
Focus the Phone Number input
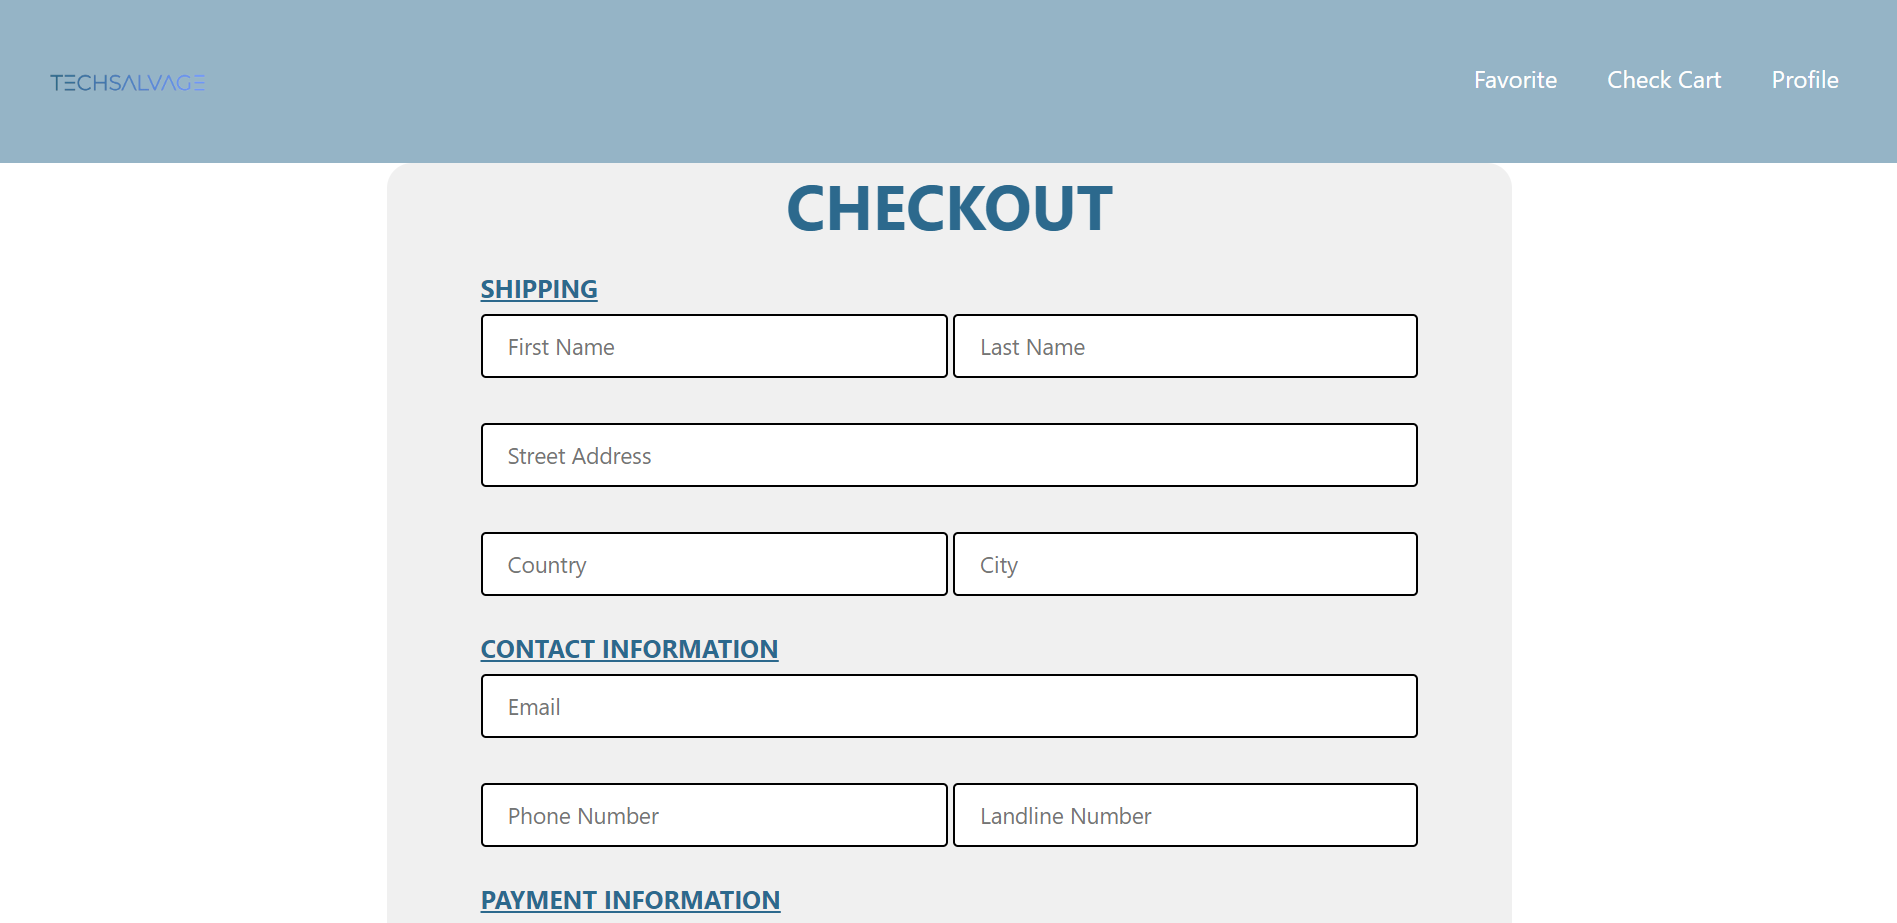713,815
